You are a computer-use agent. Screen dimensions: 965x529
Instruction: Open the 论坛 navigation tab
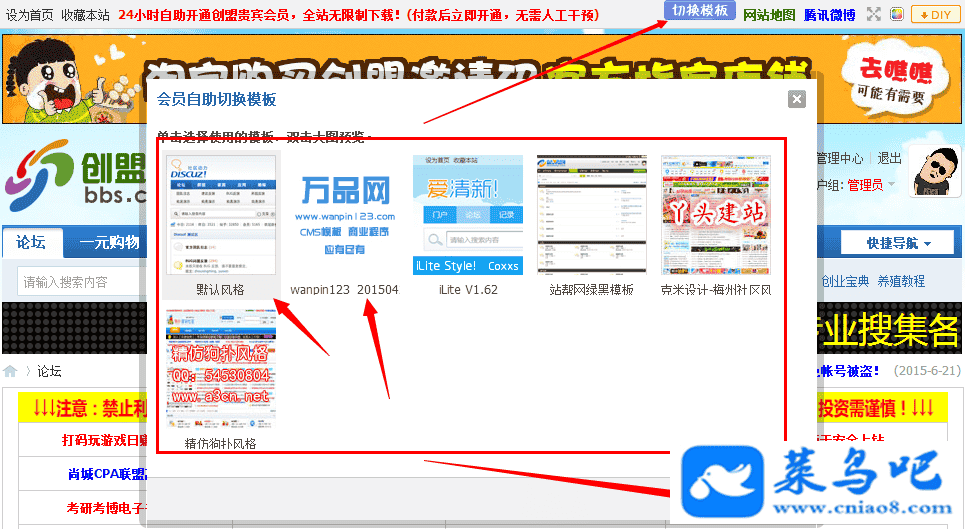point(31,242)
